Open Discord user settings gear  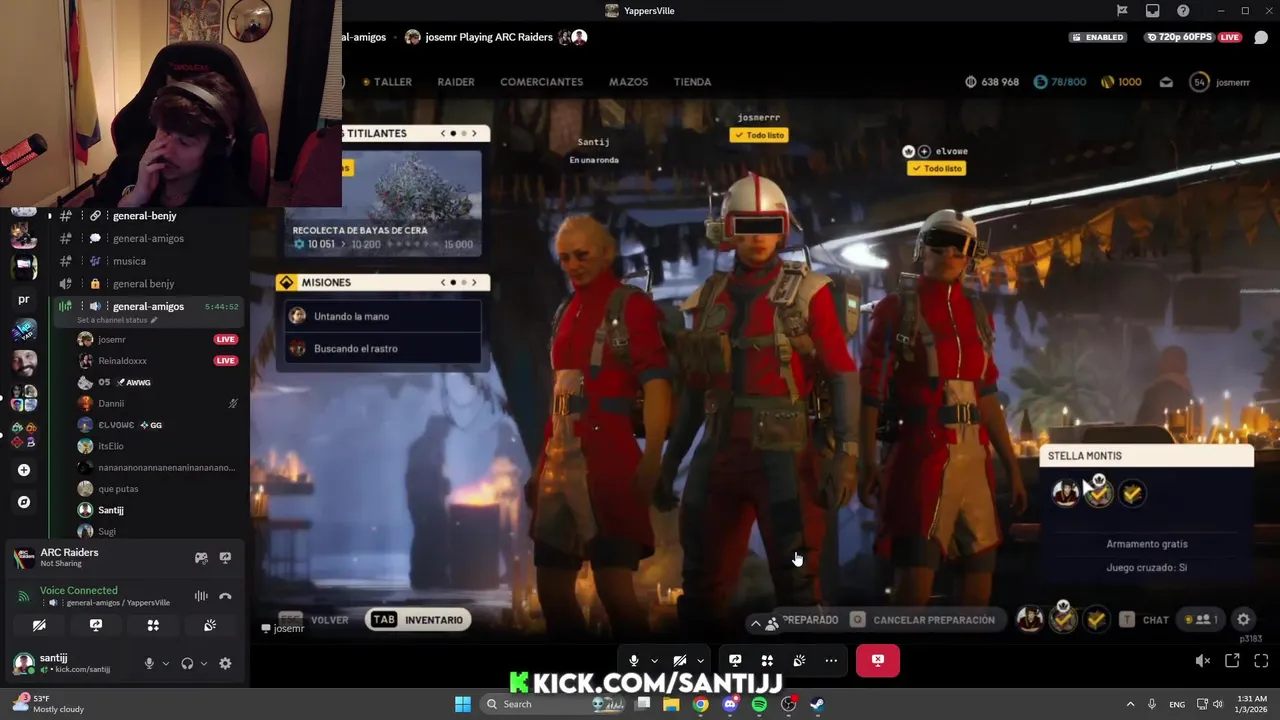tap(225, 663)
